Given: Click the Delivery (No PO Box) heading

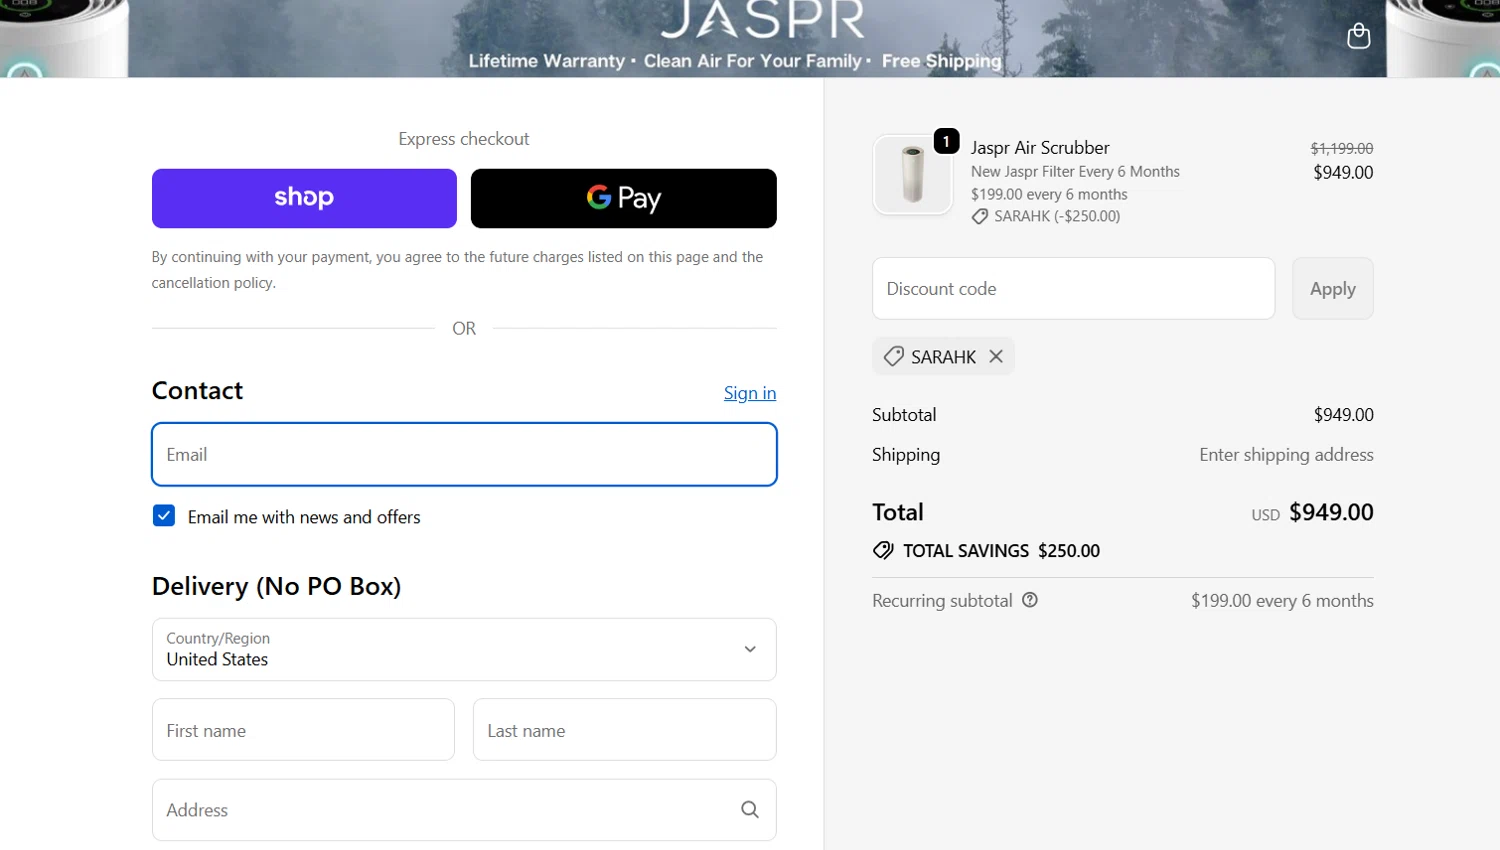Looking at the screenshot, I should coord(276,586).
